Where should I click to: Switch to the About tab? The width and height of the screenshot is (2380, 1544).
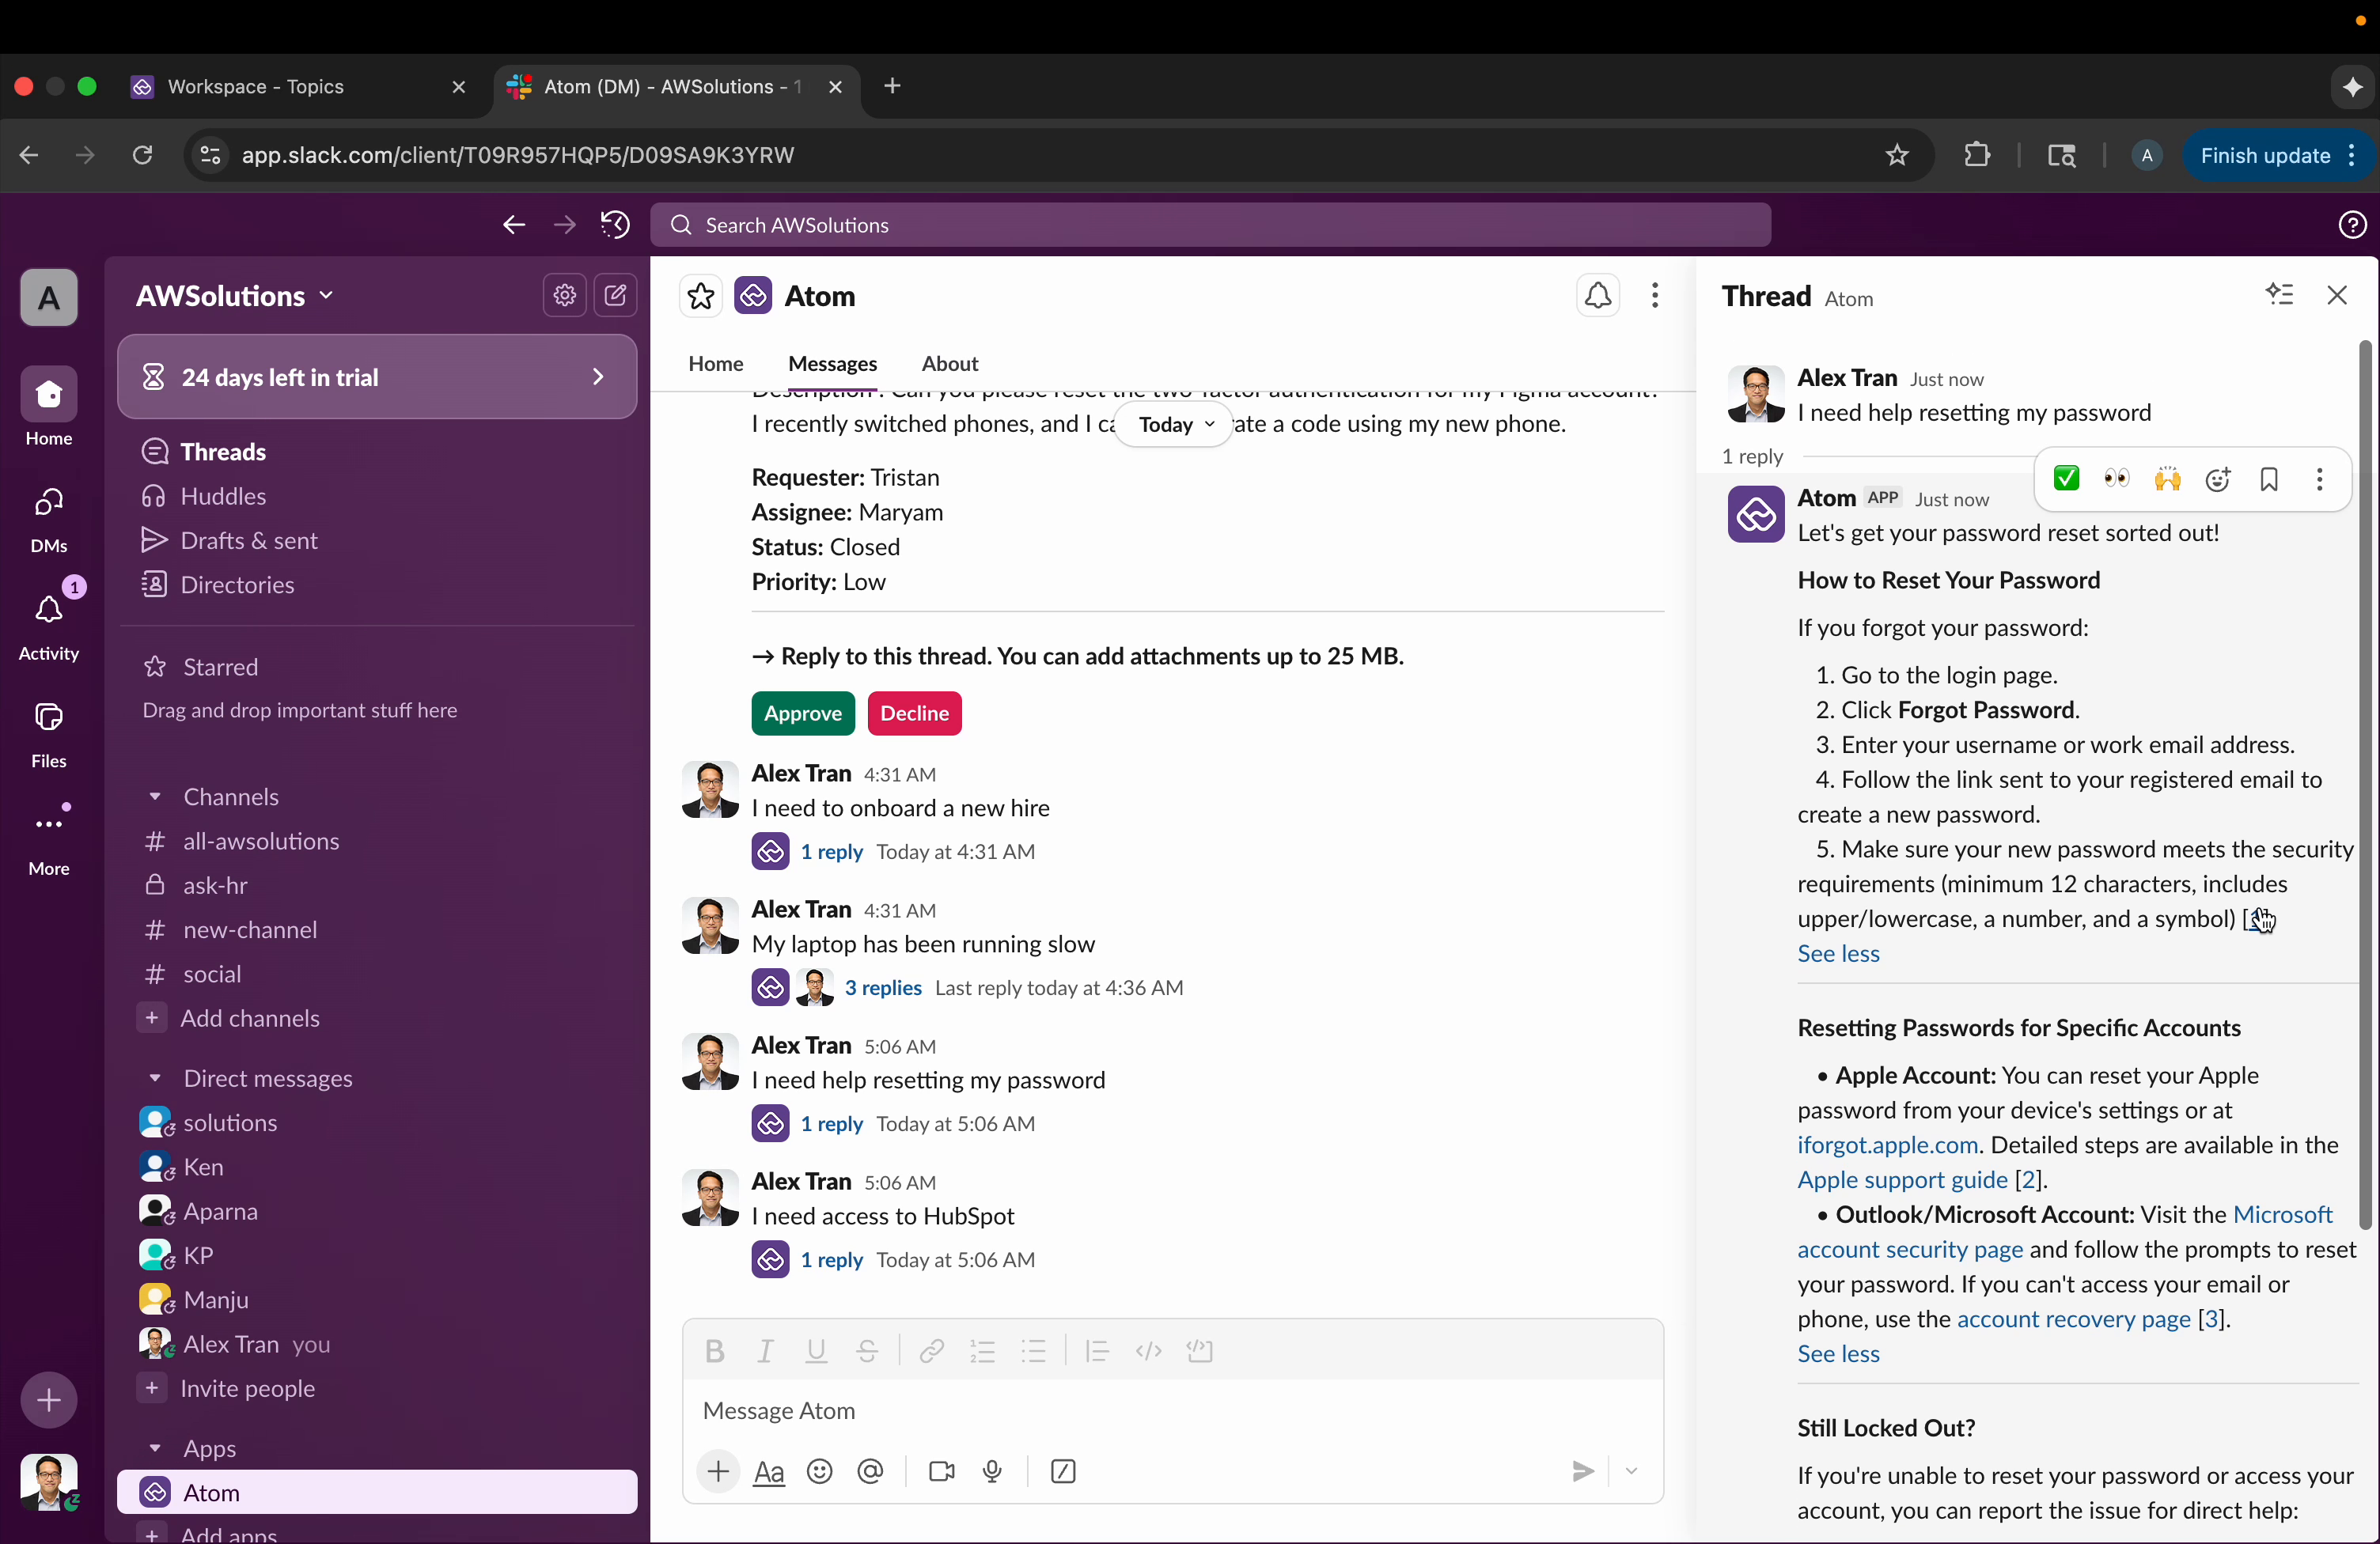click(949, 364)
